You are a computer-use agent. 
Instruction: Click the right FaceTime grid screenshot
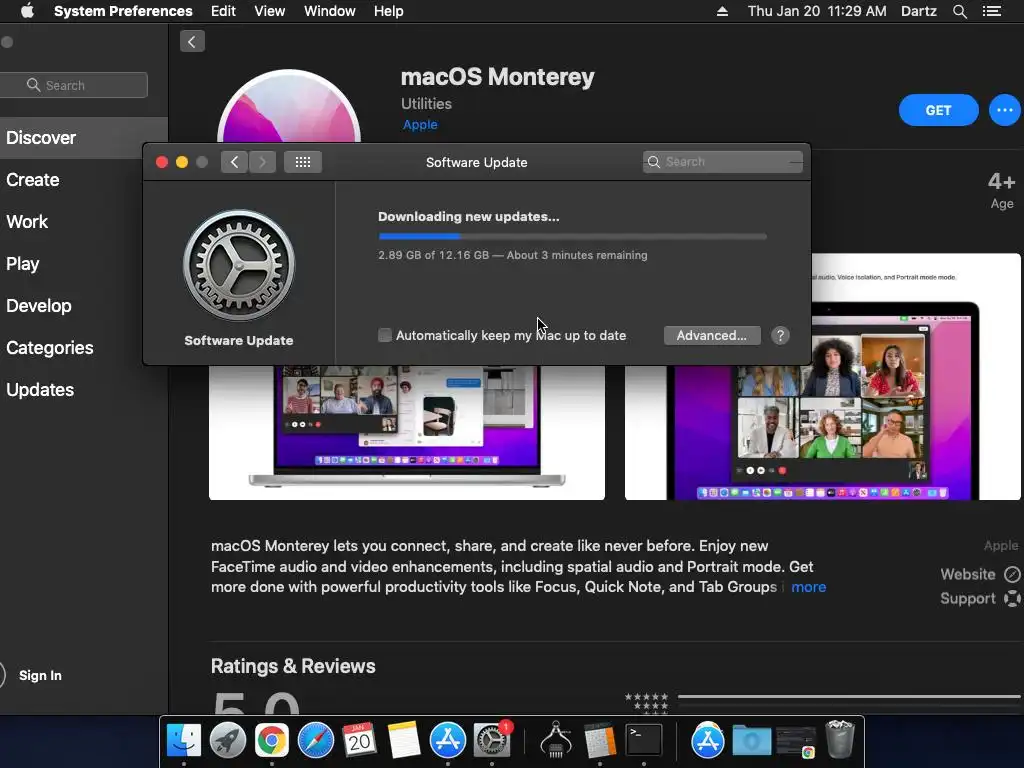pyautogui.click(x=823, y=377)
